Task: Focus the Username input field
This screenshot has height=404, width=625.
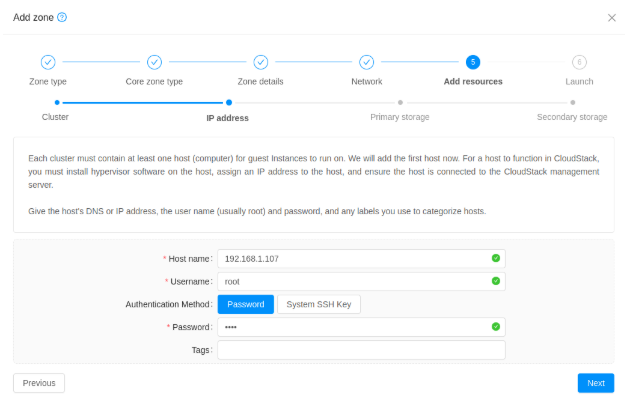Action: (361, 281)
